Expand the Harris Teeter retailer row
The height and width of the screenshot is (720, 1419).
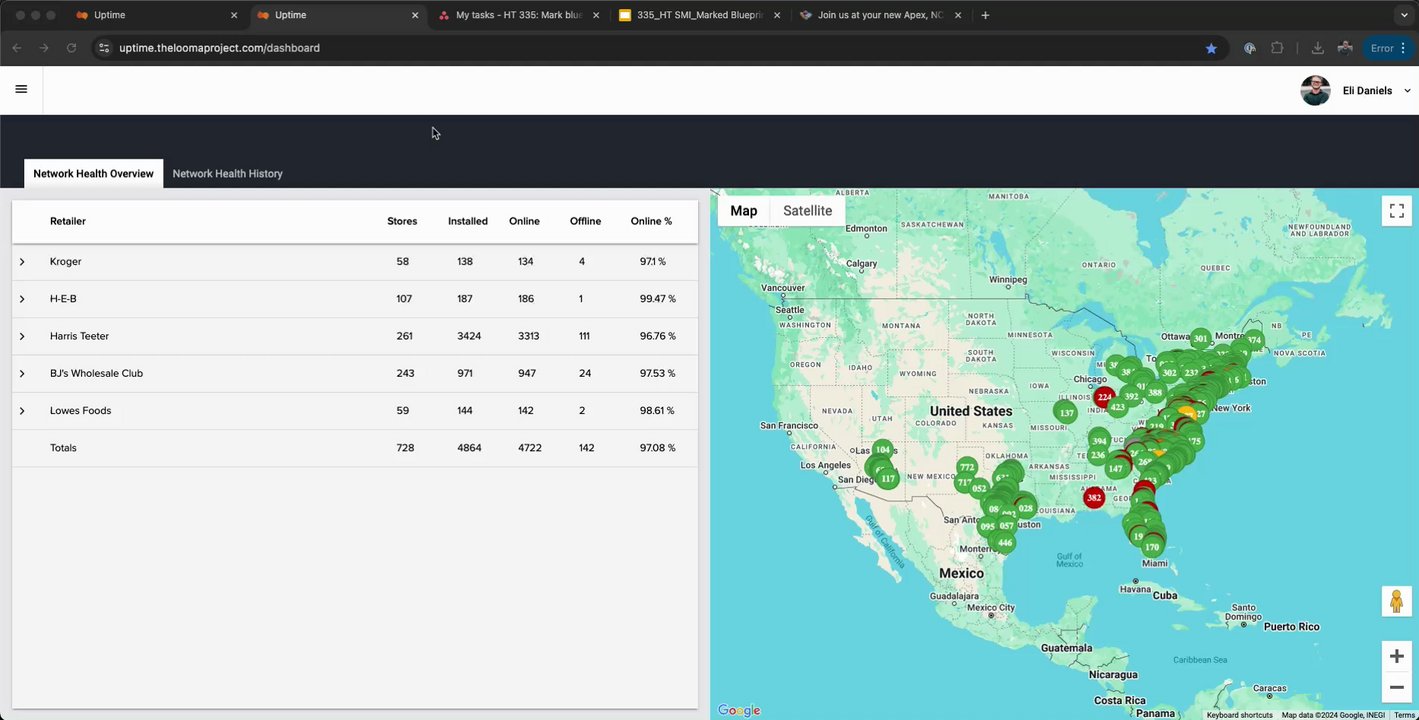[x=22, y=336]
